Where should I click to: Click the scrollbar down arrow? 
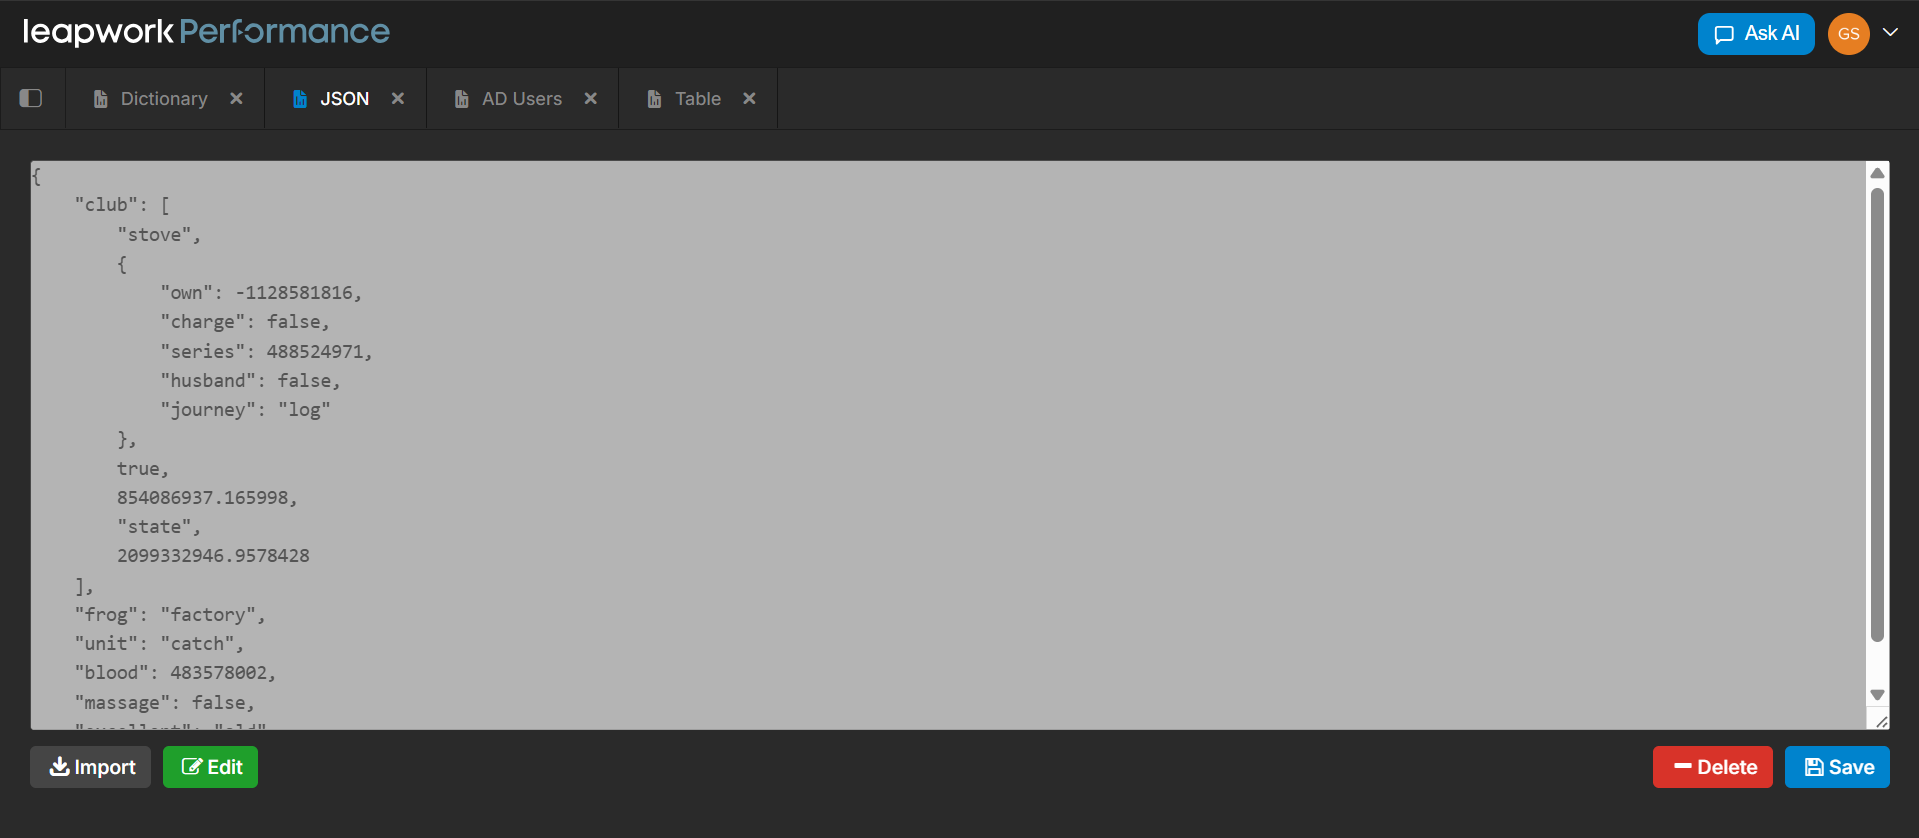[x=1877, y=695]
